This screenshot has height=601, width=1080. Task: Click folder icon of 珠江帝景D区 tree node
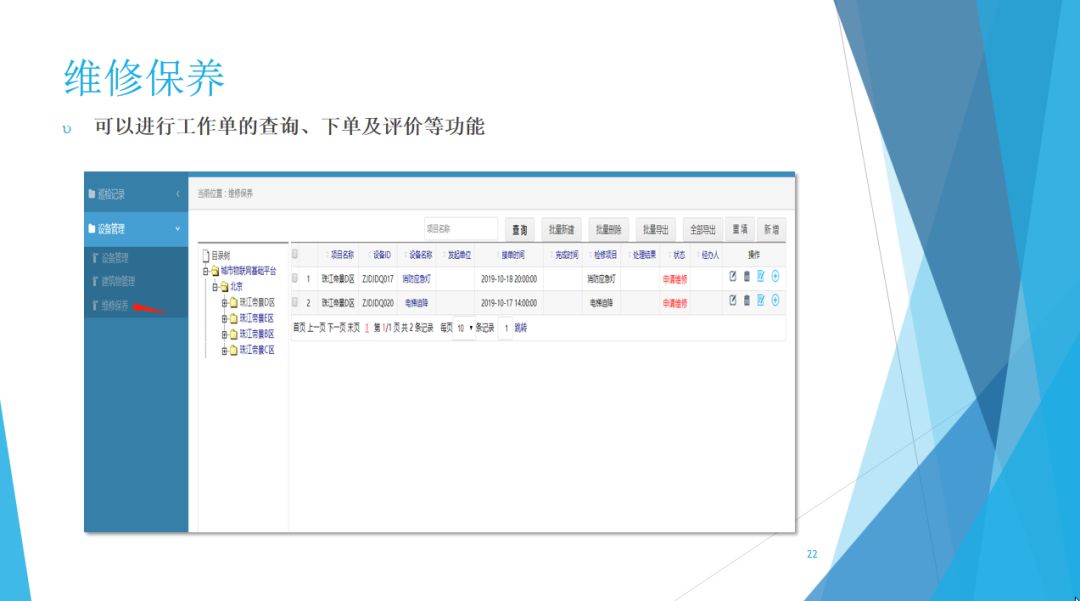click(x=233, y=302)
